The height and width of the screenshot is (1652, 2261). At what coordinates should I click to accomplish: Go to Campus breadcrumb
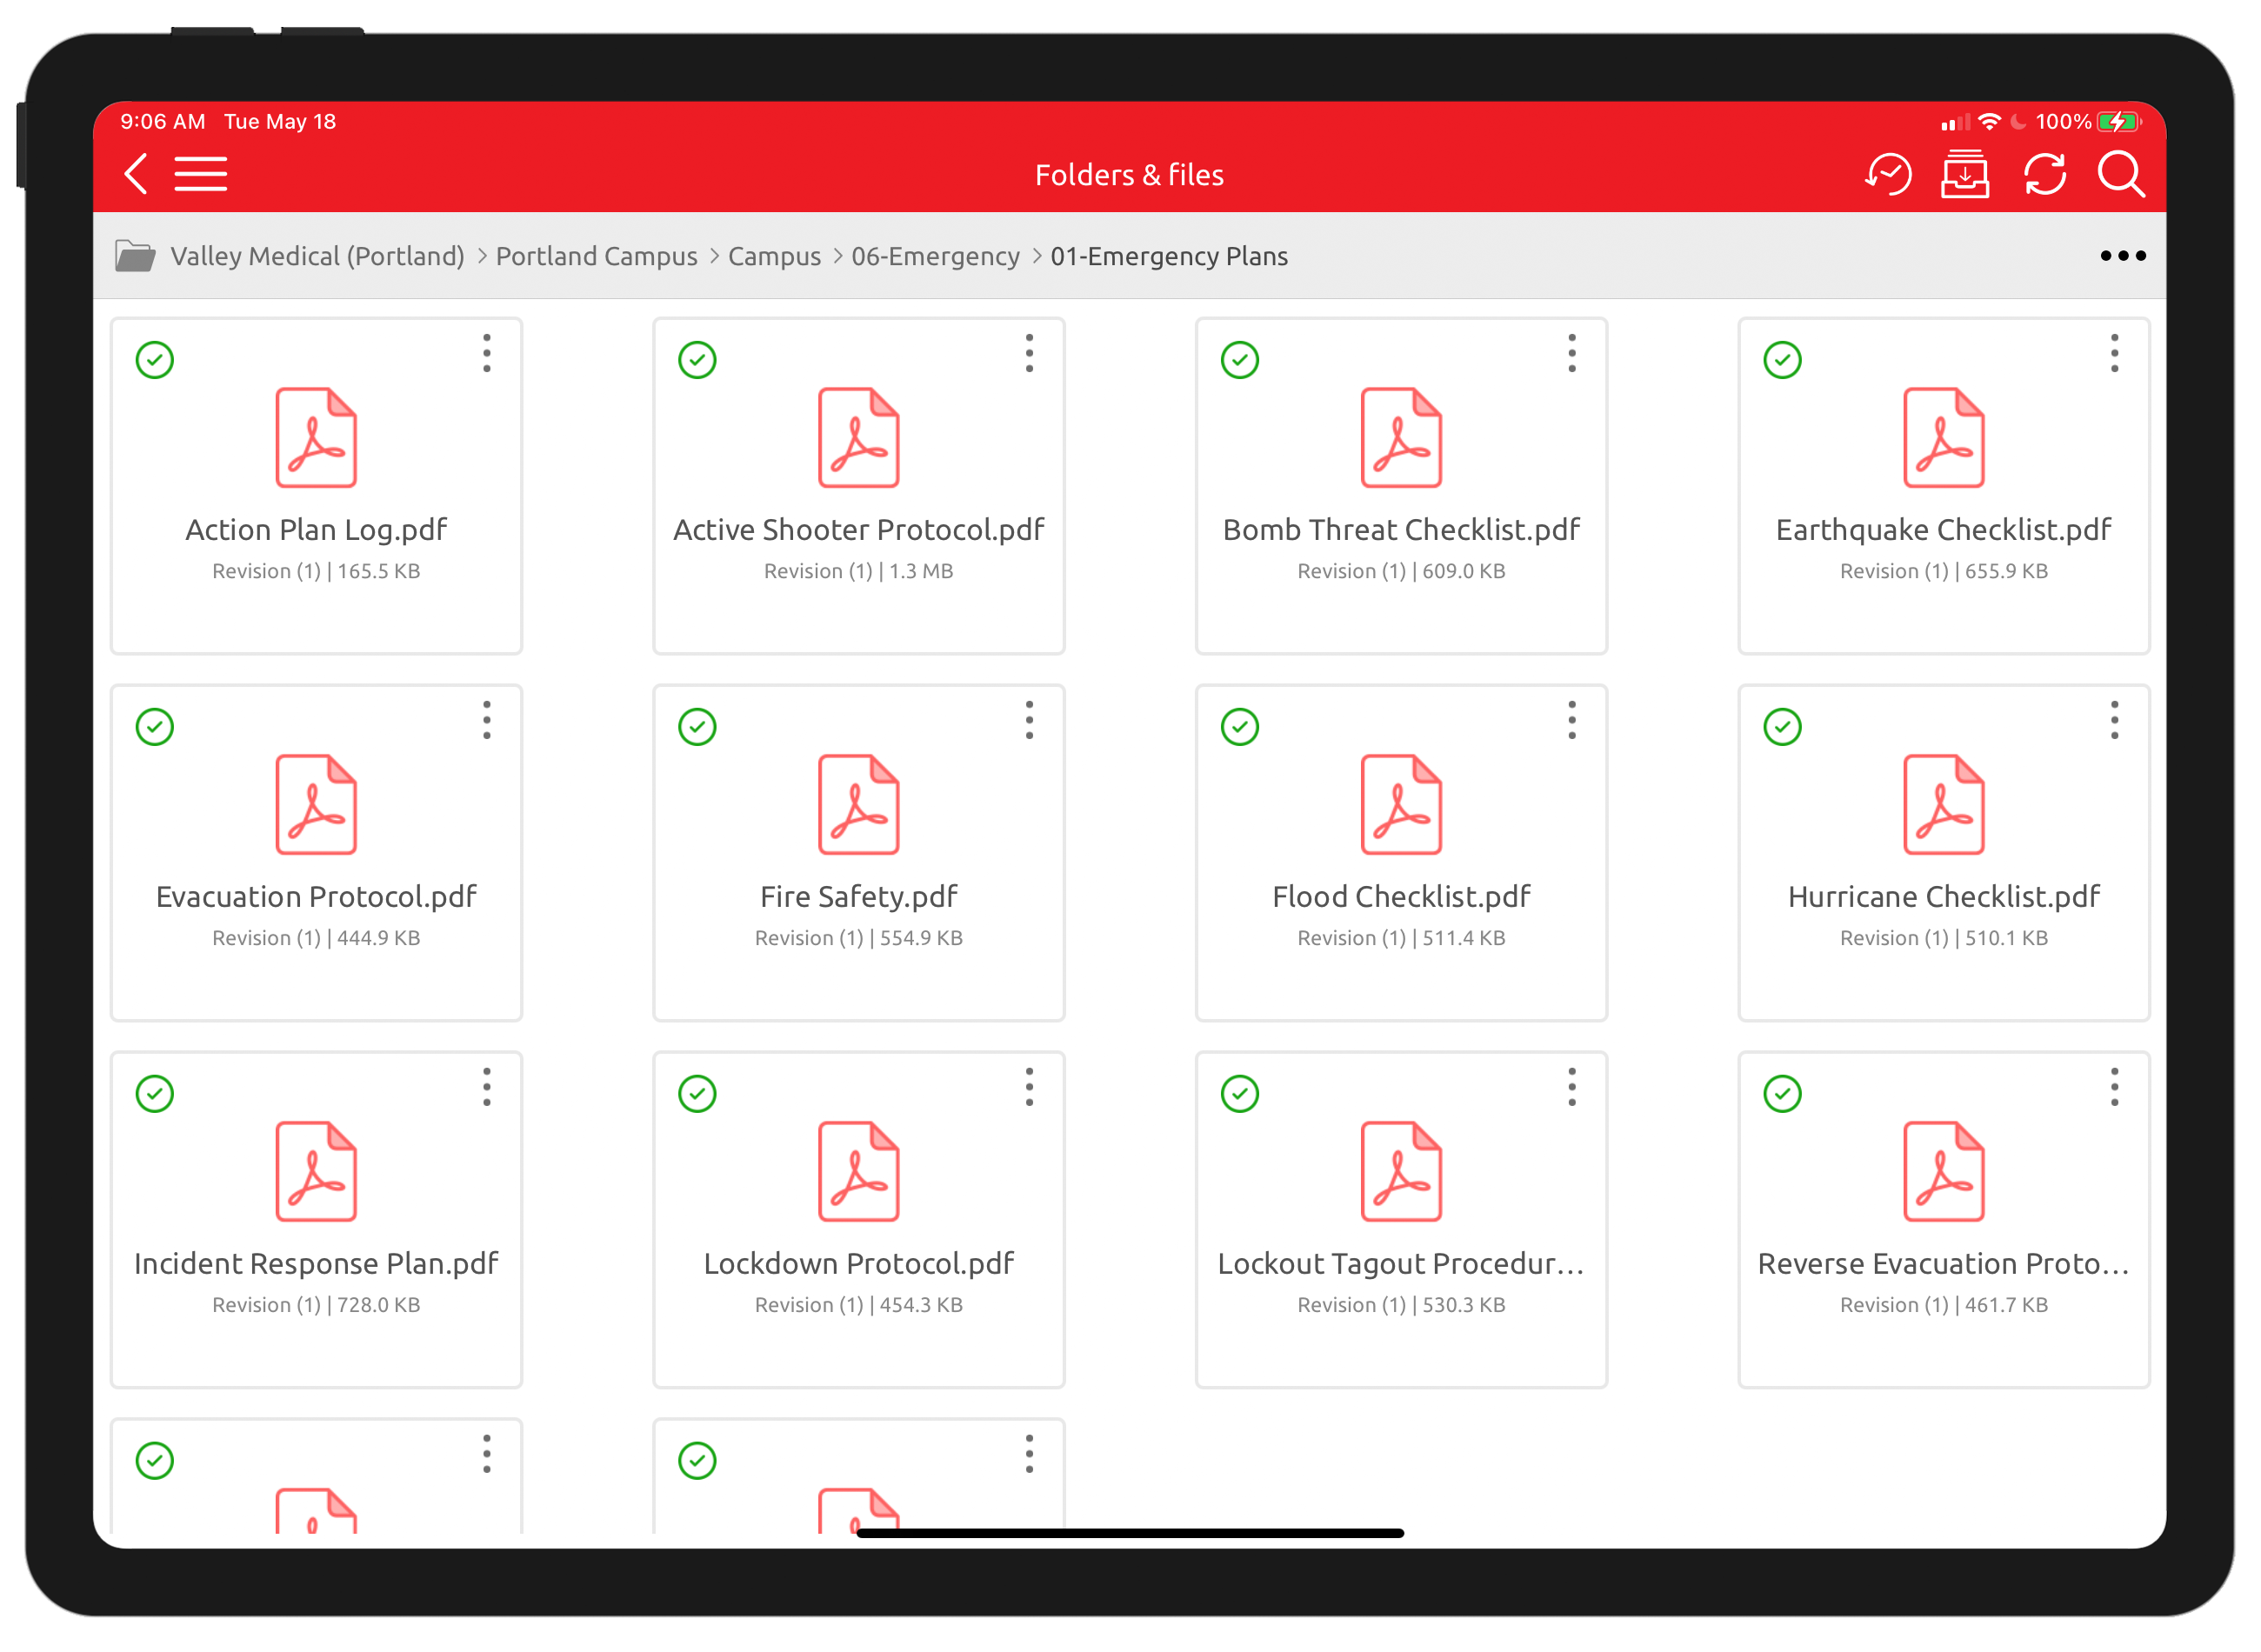[774, 256]
